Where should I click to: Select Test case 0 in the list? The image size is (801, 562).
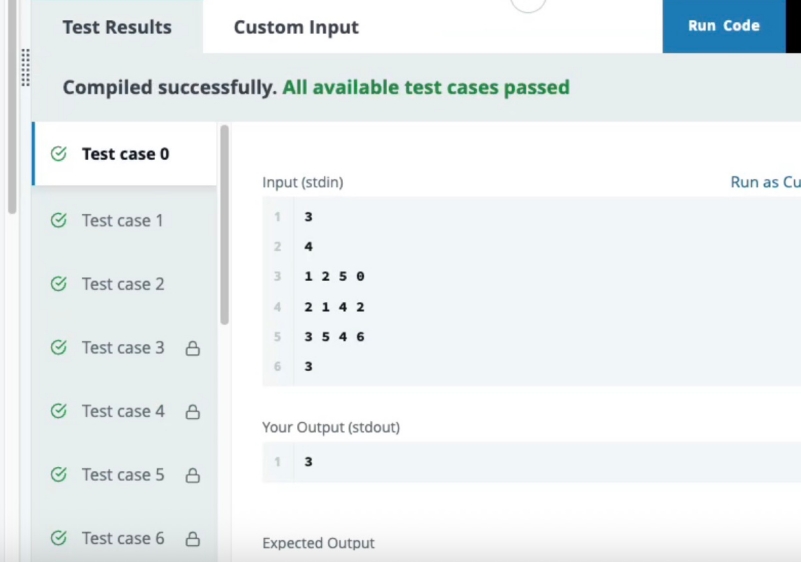pyautogui.click(x=125, y=153)
